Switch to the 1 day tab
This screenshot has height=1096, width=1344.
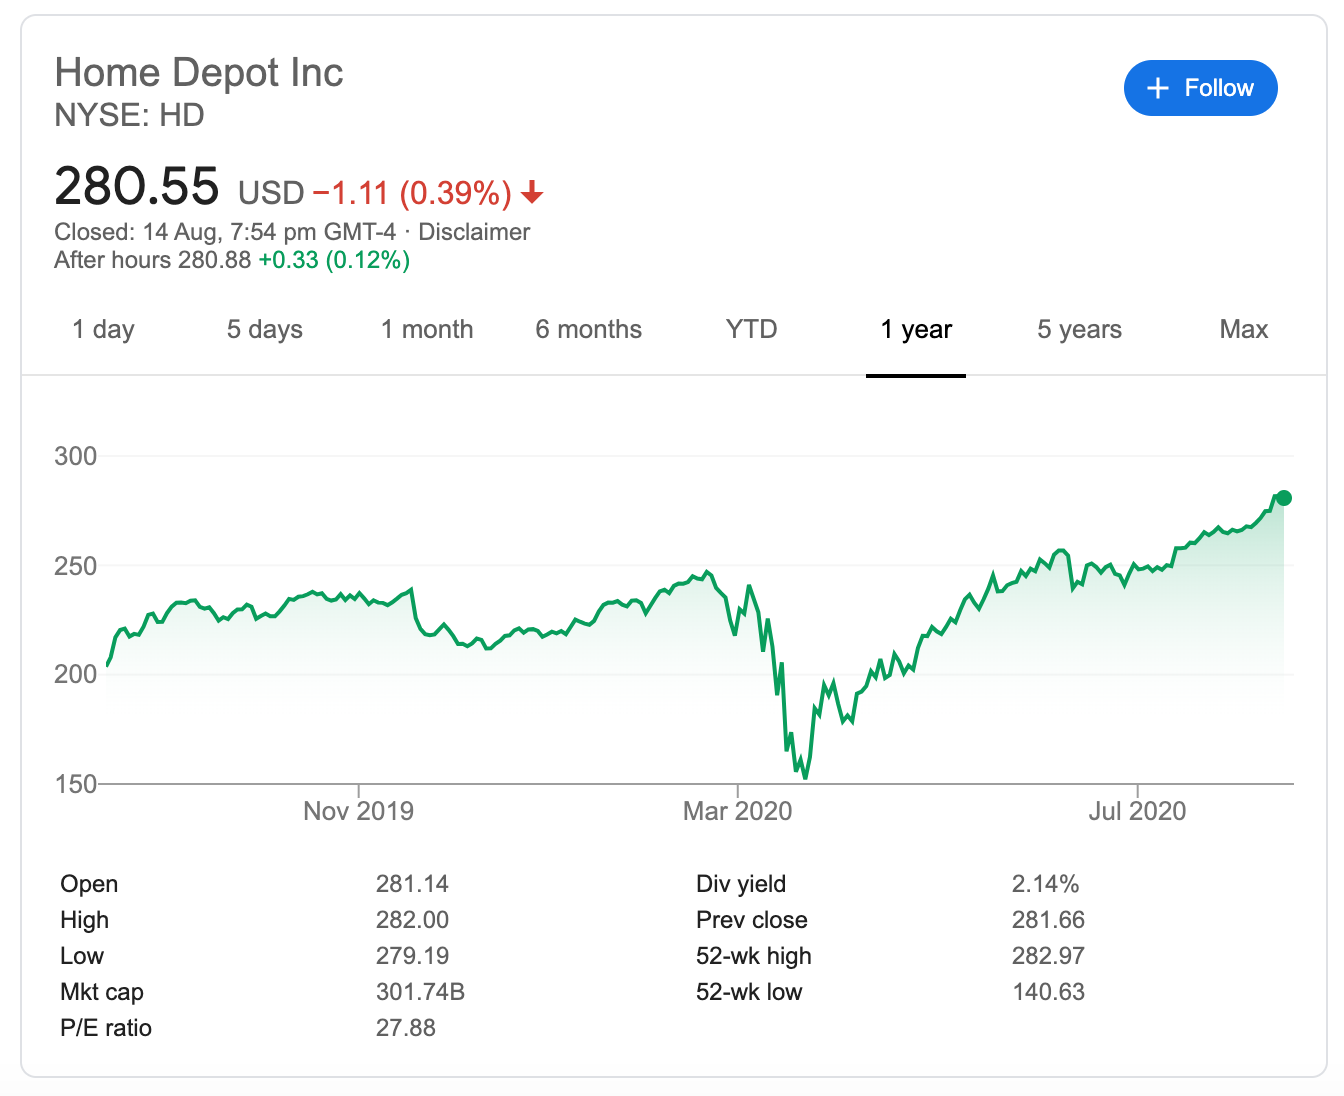click(103, 330)
